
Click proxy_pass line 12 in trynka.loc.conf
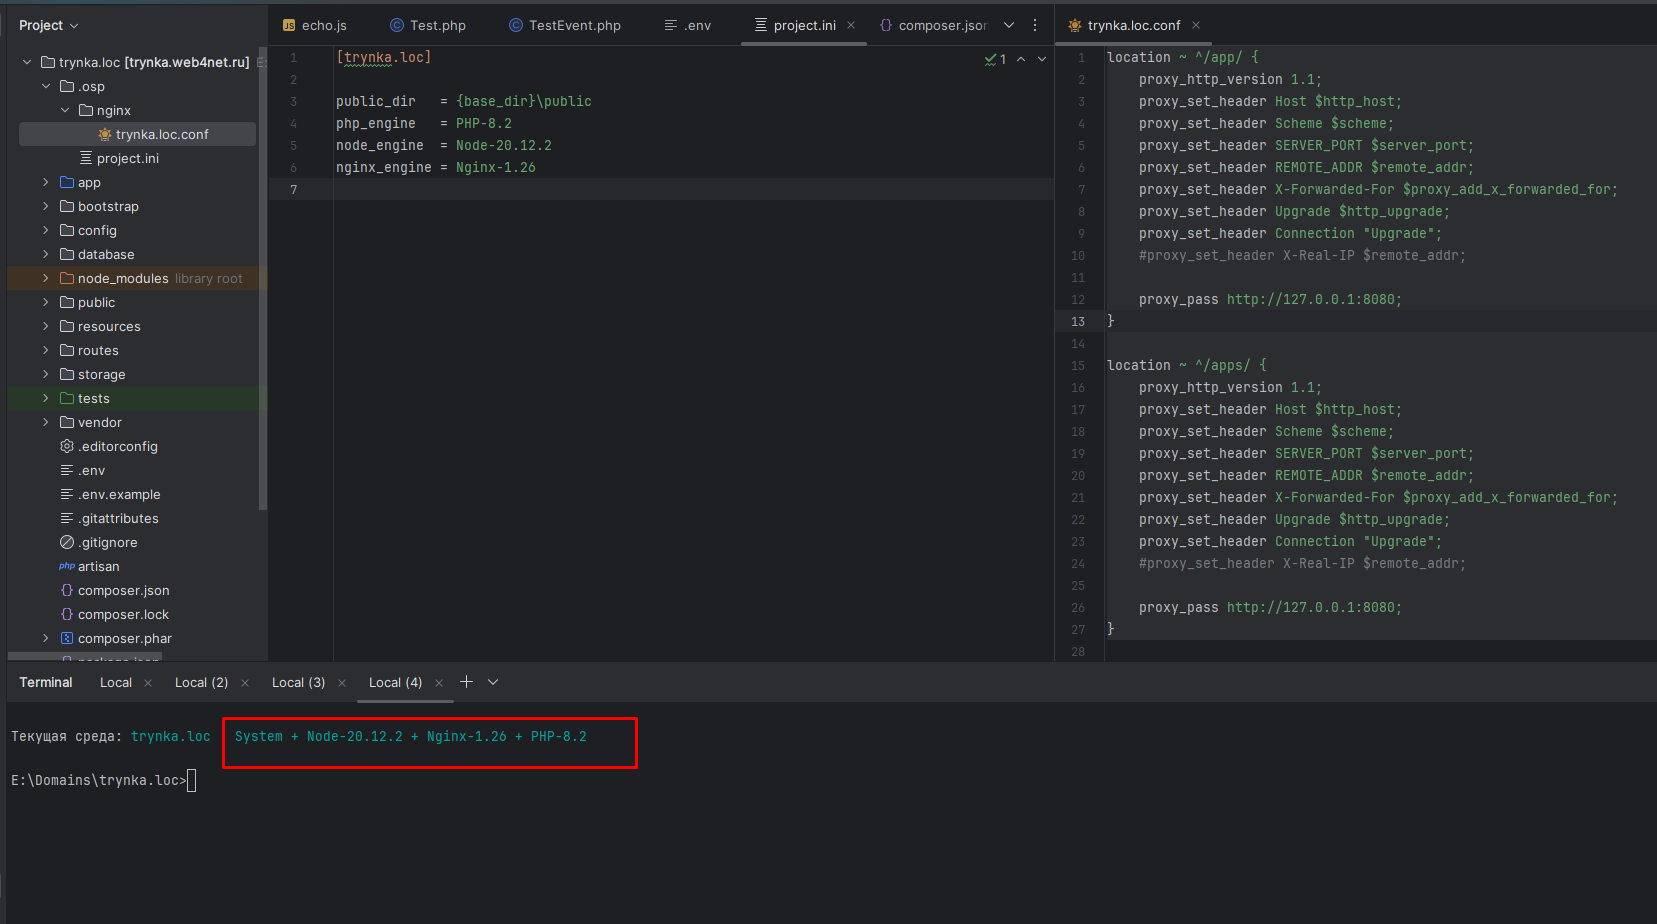[x=1270, y=299]
